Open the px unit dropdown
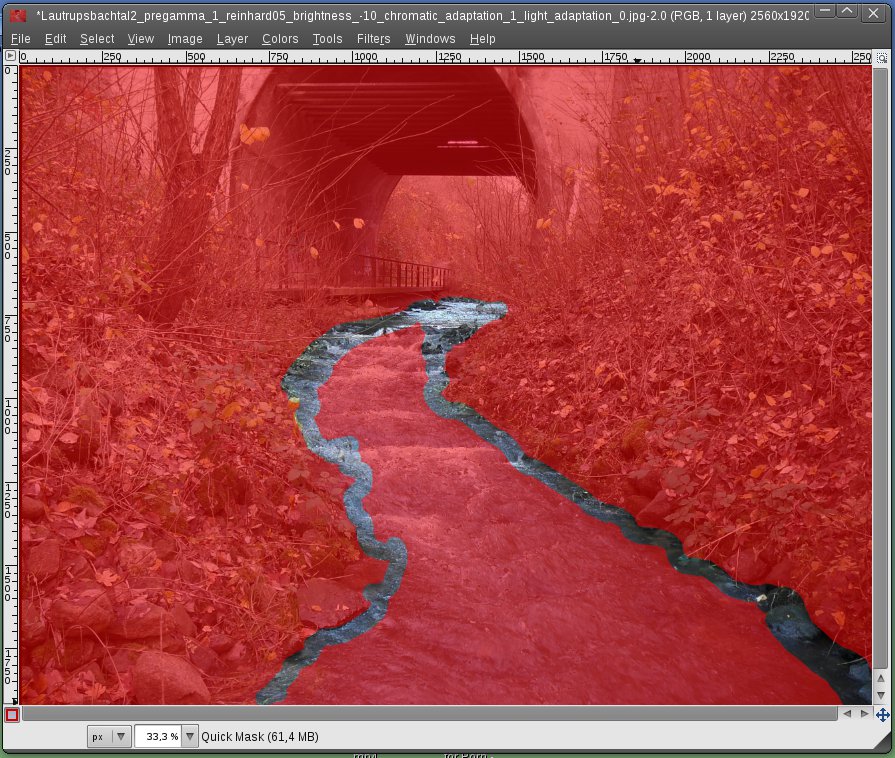The width and height of the screenshot is (895, 758). pyautogui.click(x=109, y=736)
